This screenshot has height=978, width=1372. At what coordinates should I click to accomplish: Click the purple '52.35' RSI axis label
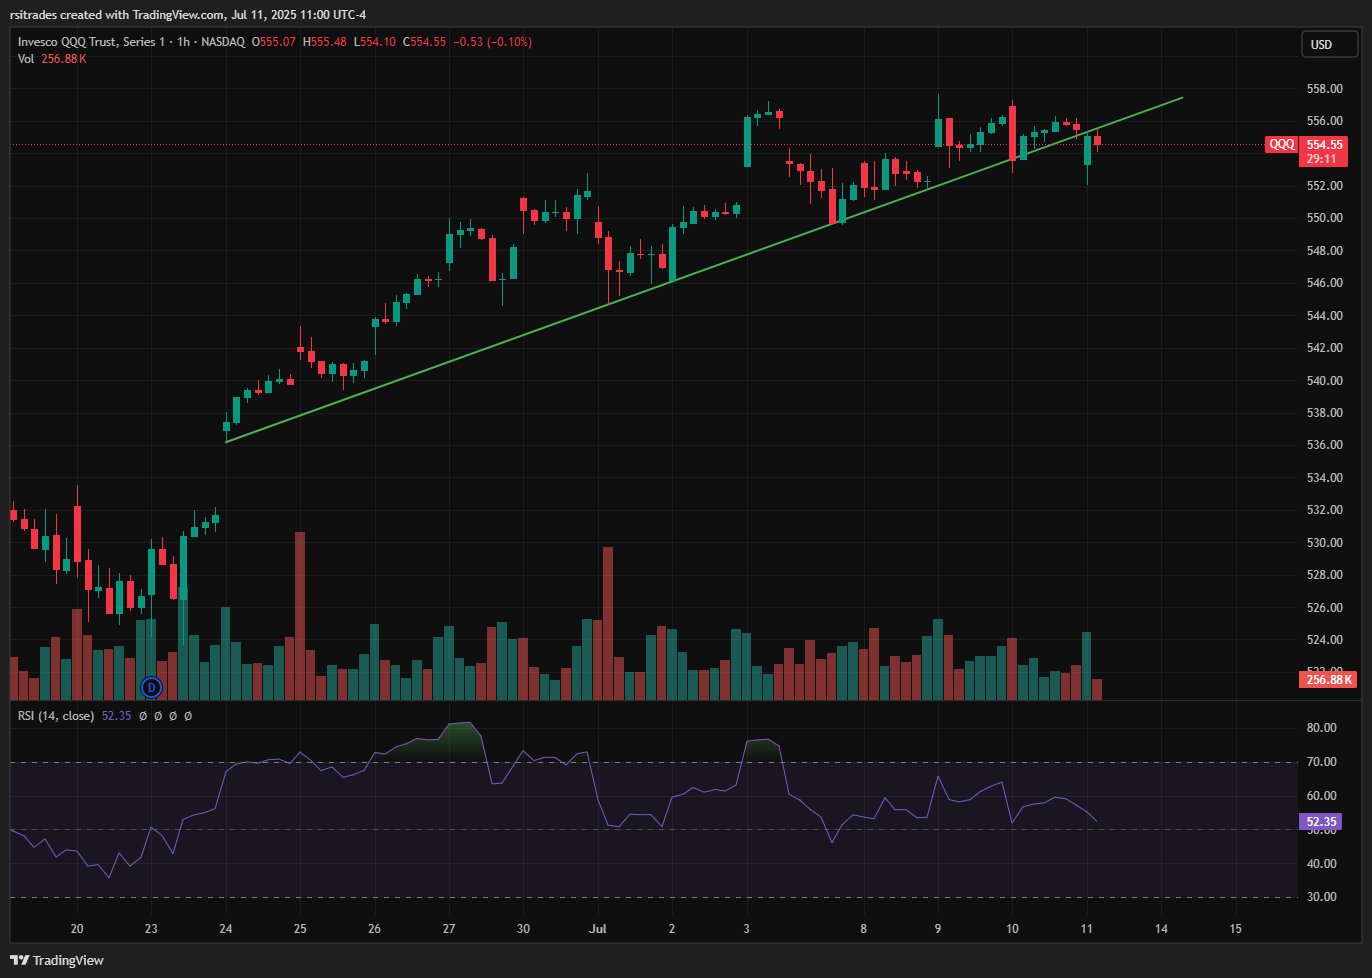[1321, 822]
